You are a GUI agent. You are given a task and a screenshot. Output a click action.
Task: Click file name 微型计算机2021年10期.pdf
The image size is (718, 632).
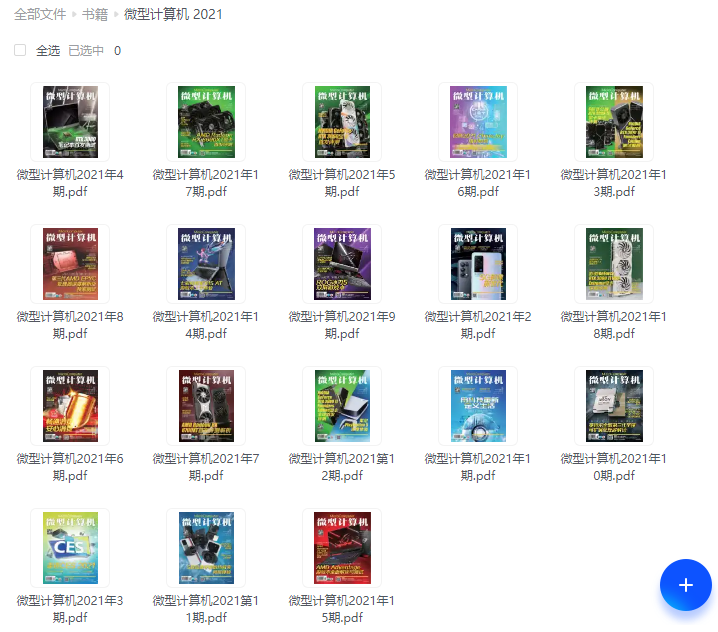tap(614, 467)
